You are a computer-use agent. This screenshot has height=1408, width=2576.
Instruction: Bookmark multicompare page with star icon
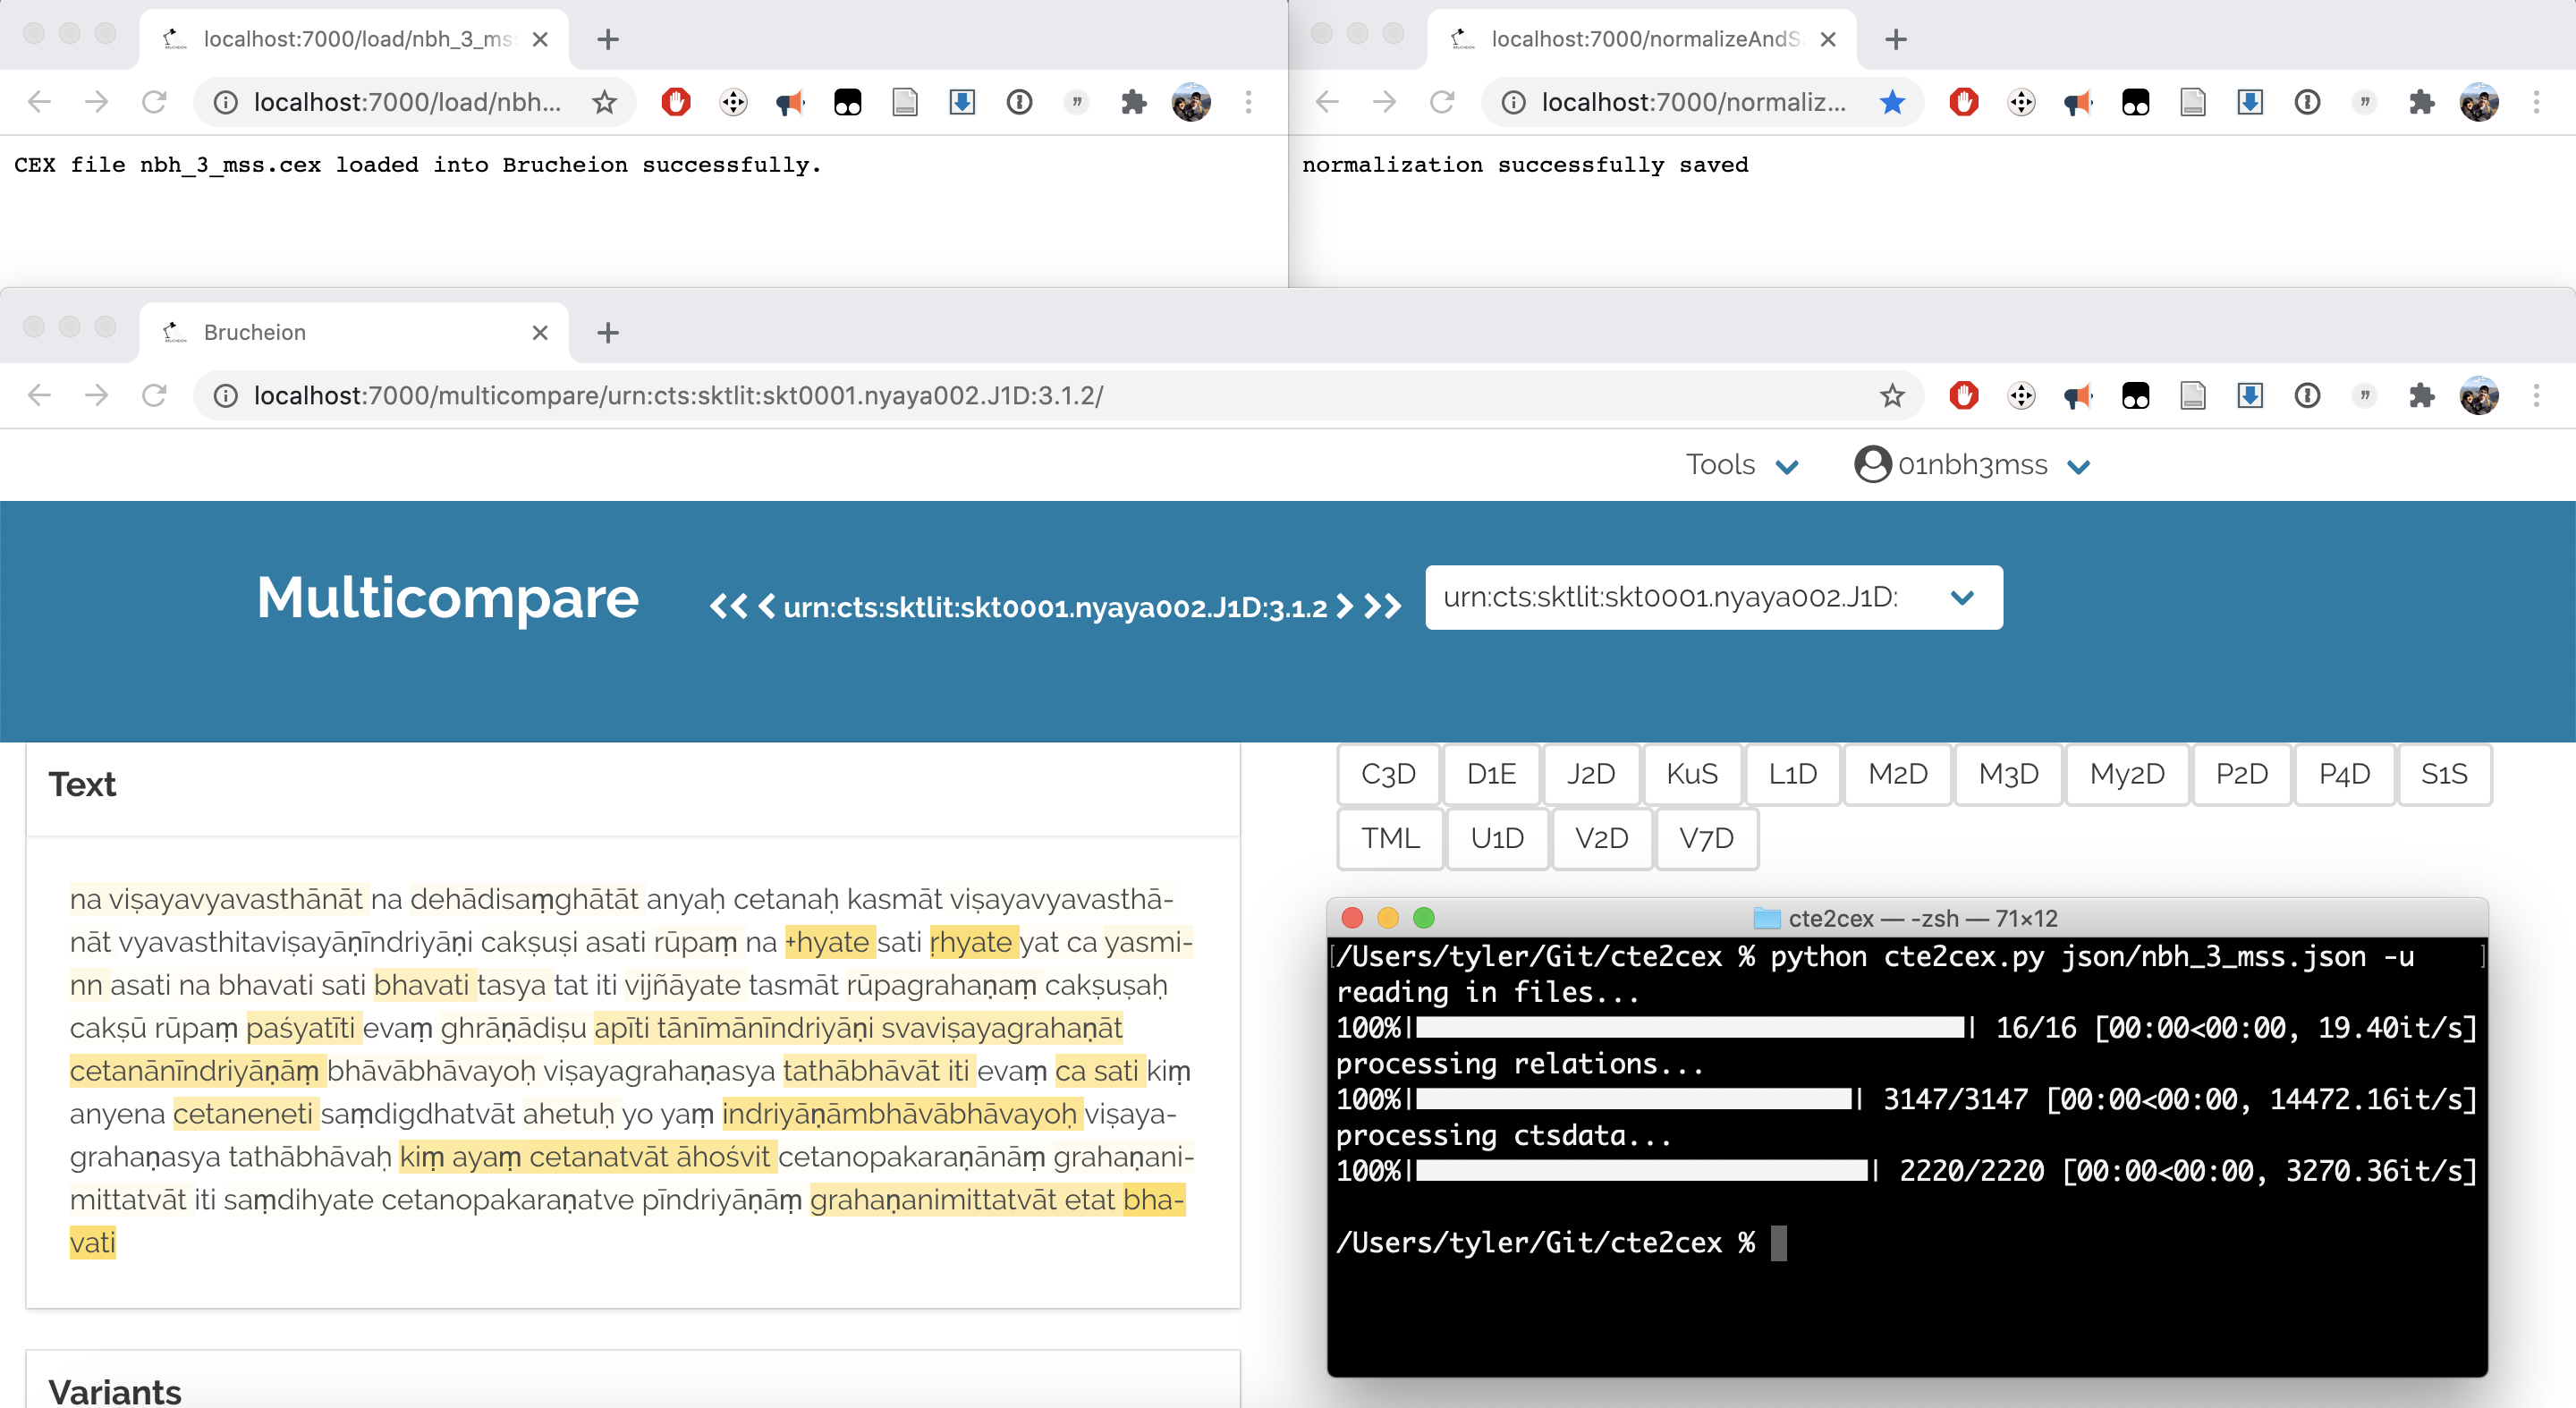[x=1891, y=396]
